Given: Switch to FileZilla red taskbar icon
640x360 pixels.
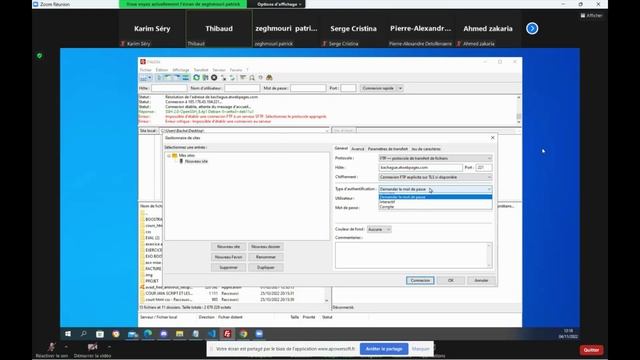Looking at the screenshot, I should click(227, 334).
